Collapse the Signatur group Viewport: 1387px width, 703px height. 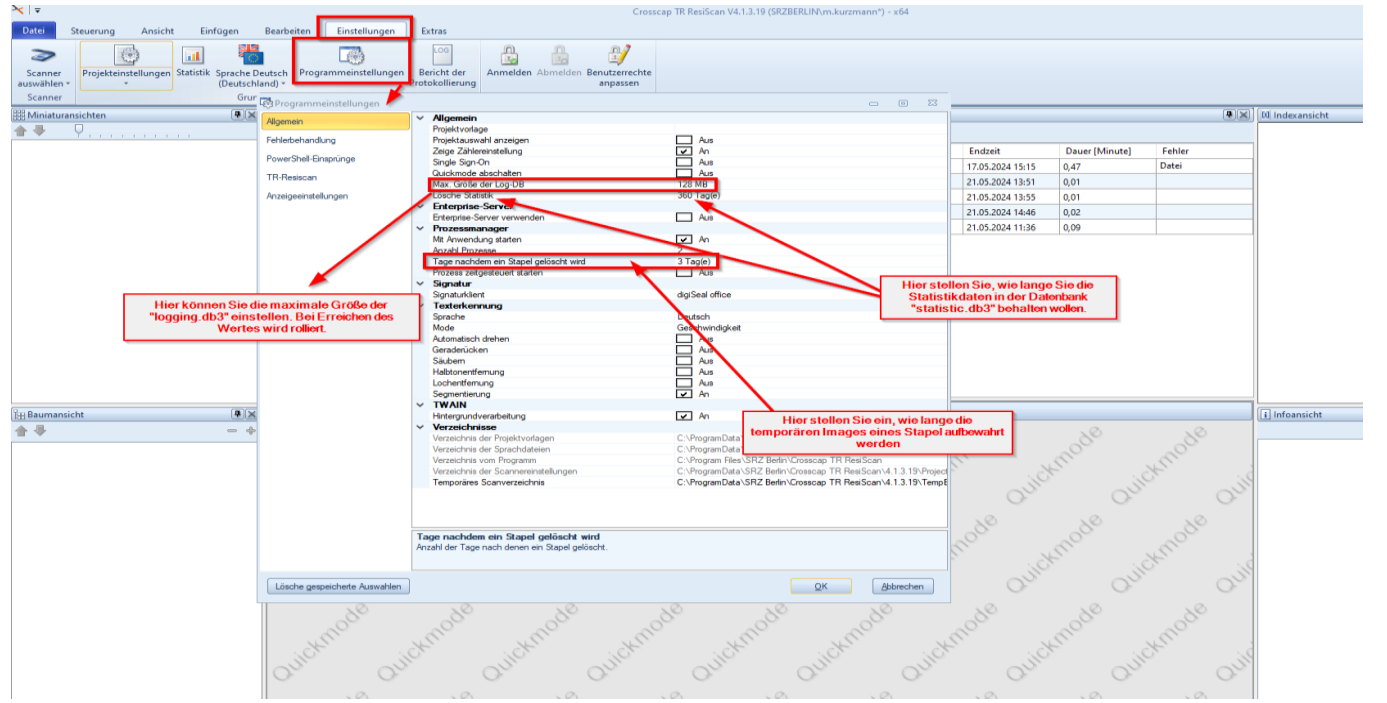coord(421,284)
